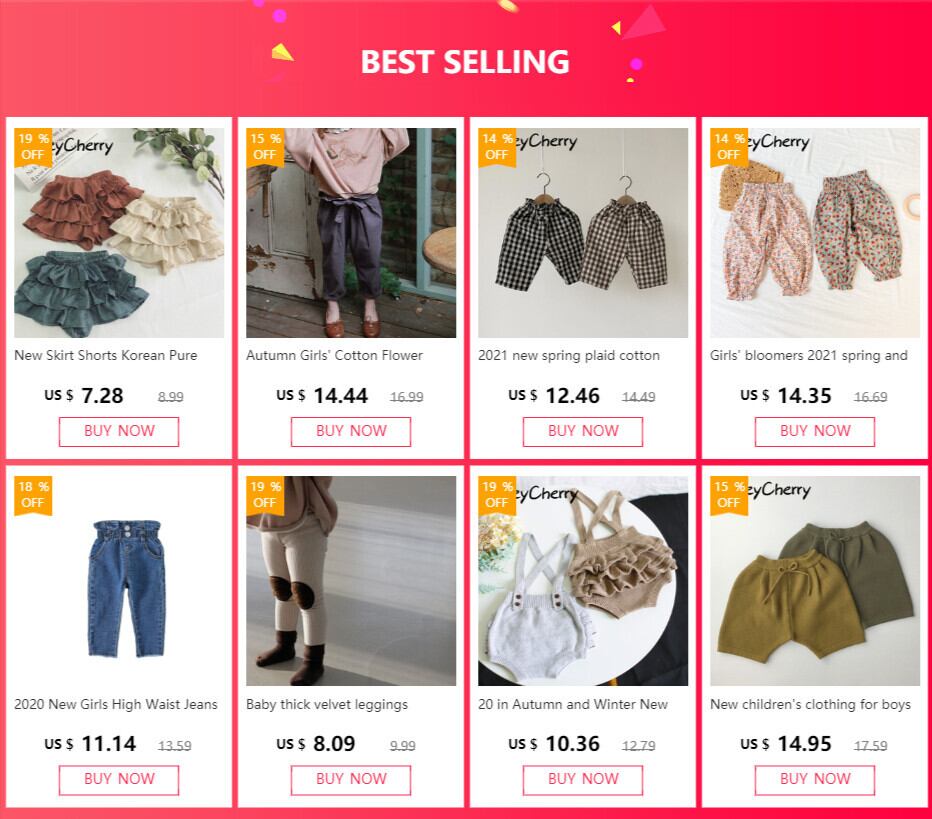Click the 14% OFF badge on plaid cotton pants

pyautogui.click(x=497, y=147)
